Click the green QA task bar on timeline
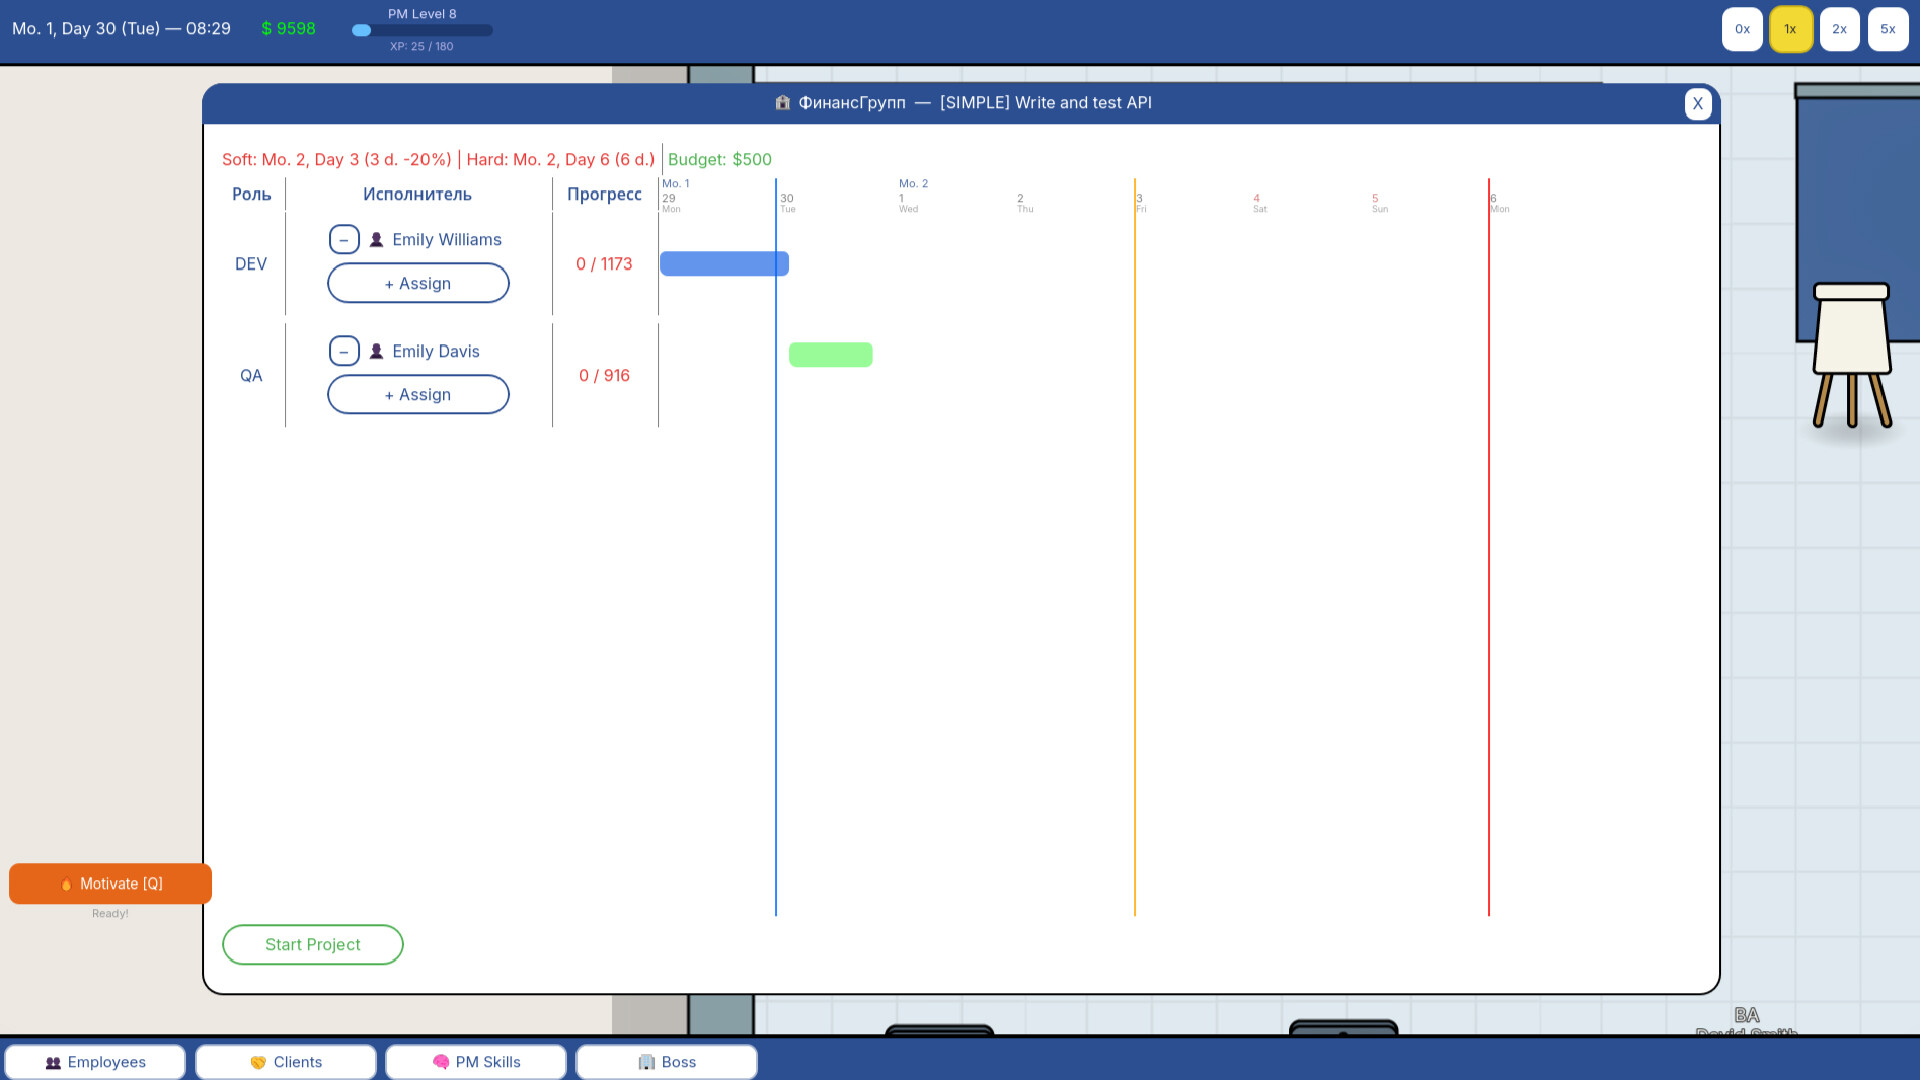This screenshot has width=1920, height=1080. (830, 354)
